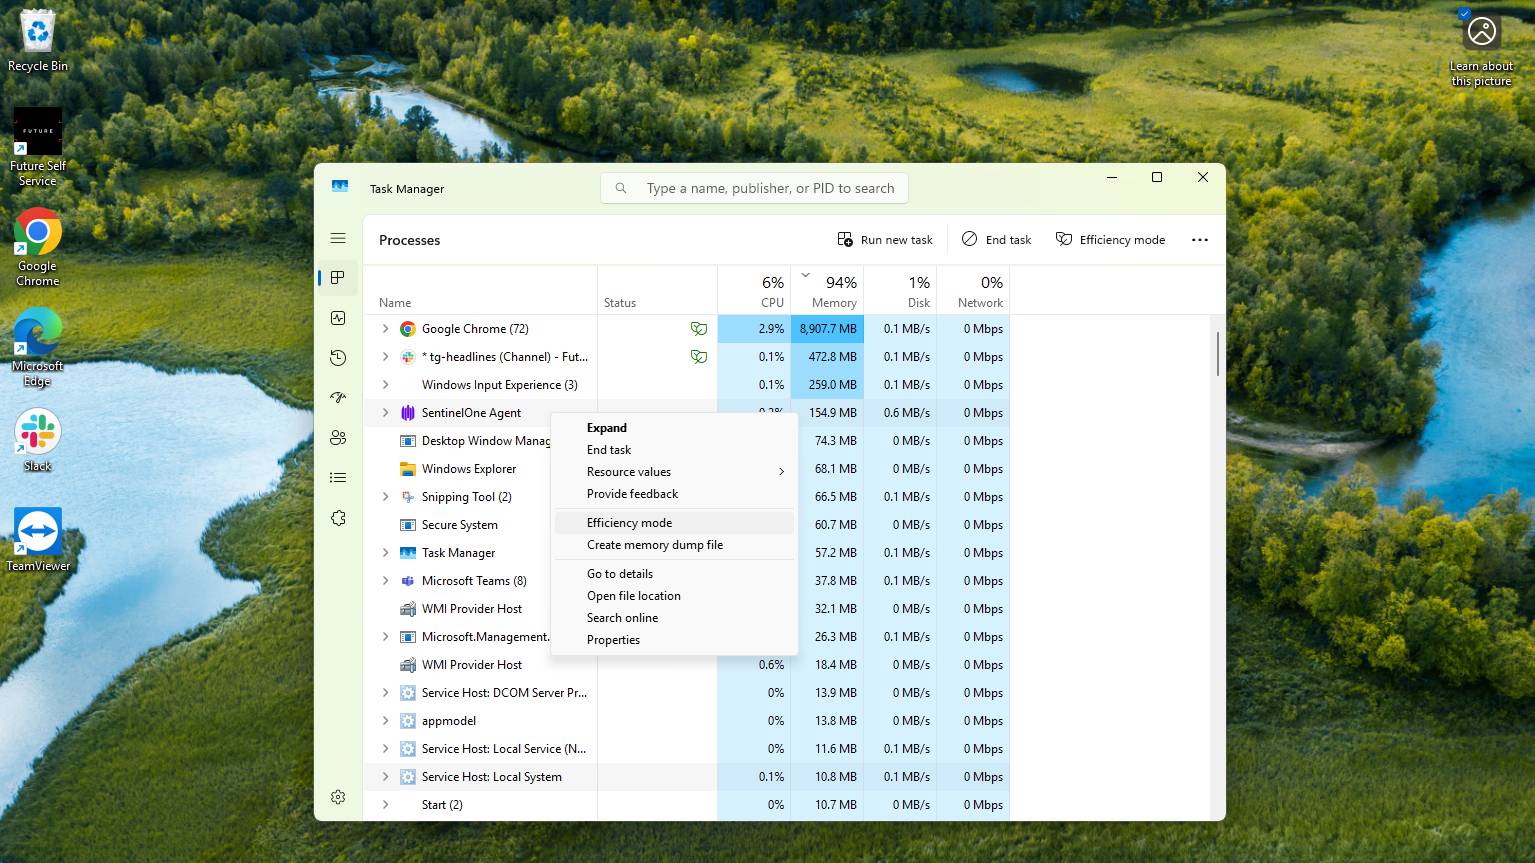Open the Users view

click(x=338, y=437)
